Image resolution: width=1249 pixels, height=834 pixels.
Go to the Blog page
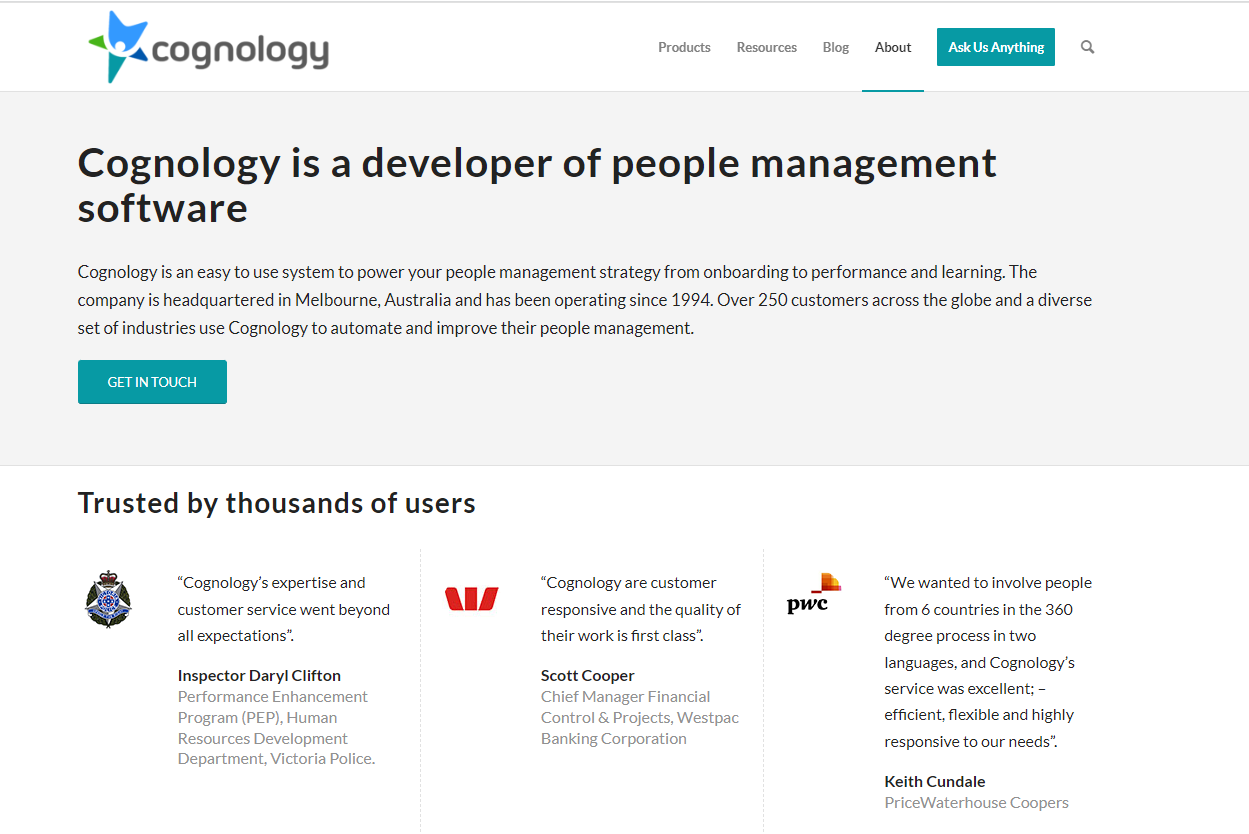click(835, 47)
